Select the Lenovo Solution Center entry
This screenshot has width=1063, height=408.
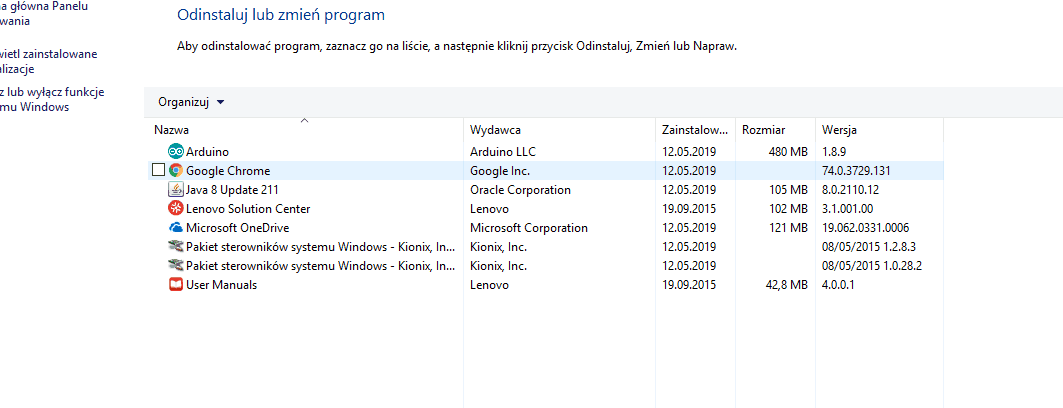click(248, 209)
